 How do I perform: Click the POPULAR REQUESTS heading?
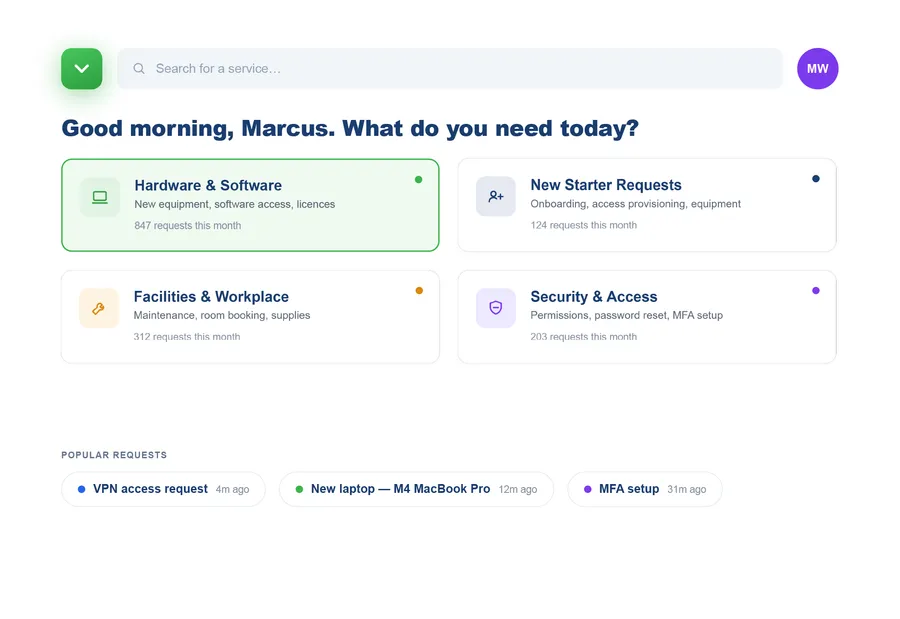tap(114, 455)
